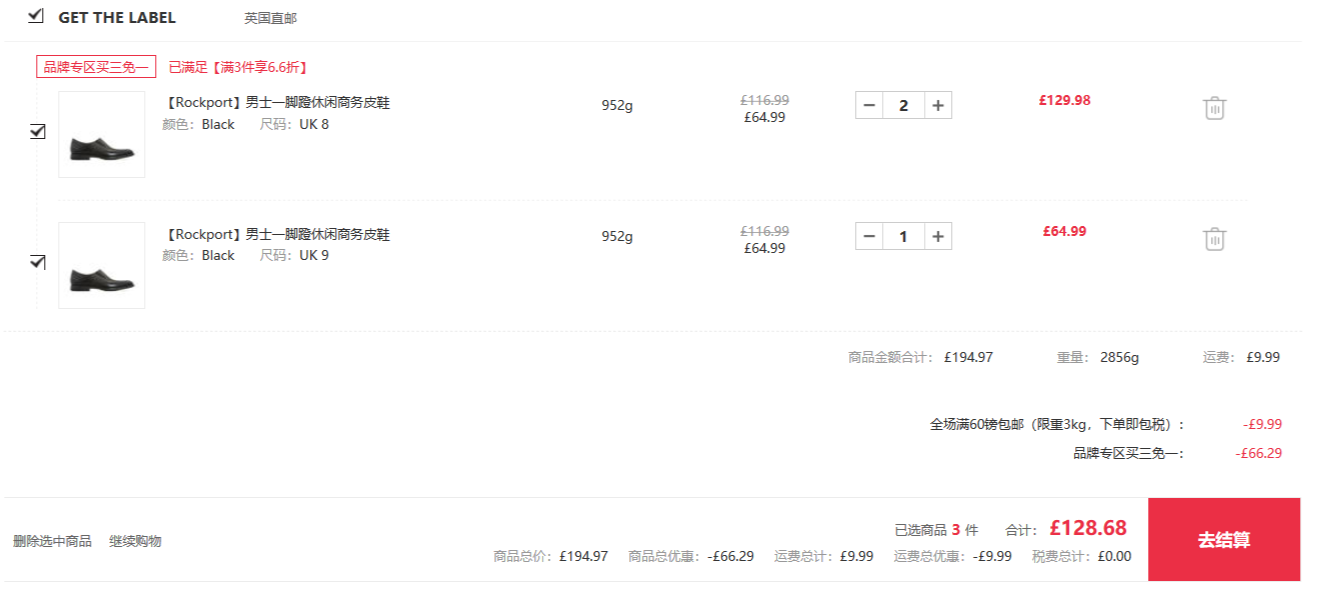This screenshot has height=599, width=1320.
Task: Delete the UK 9 Rockport shoe item
Action: click(1214, 239)
